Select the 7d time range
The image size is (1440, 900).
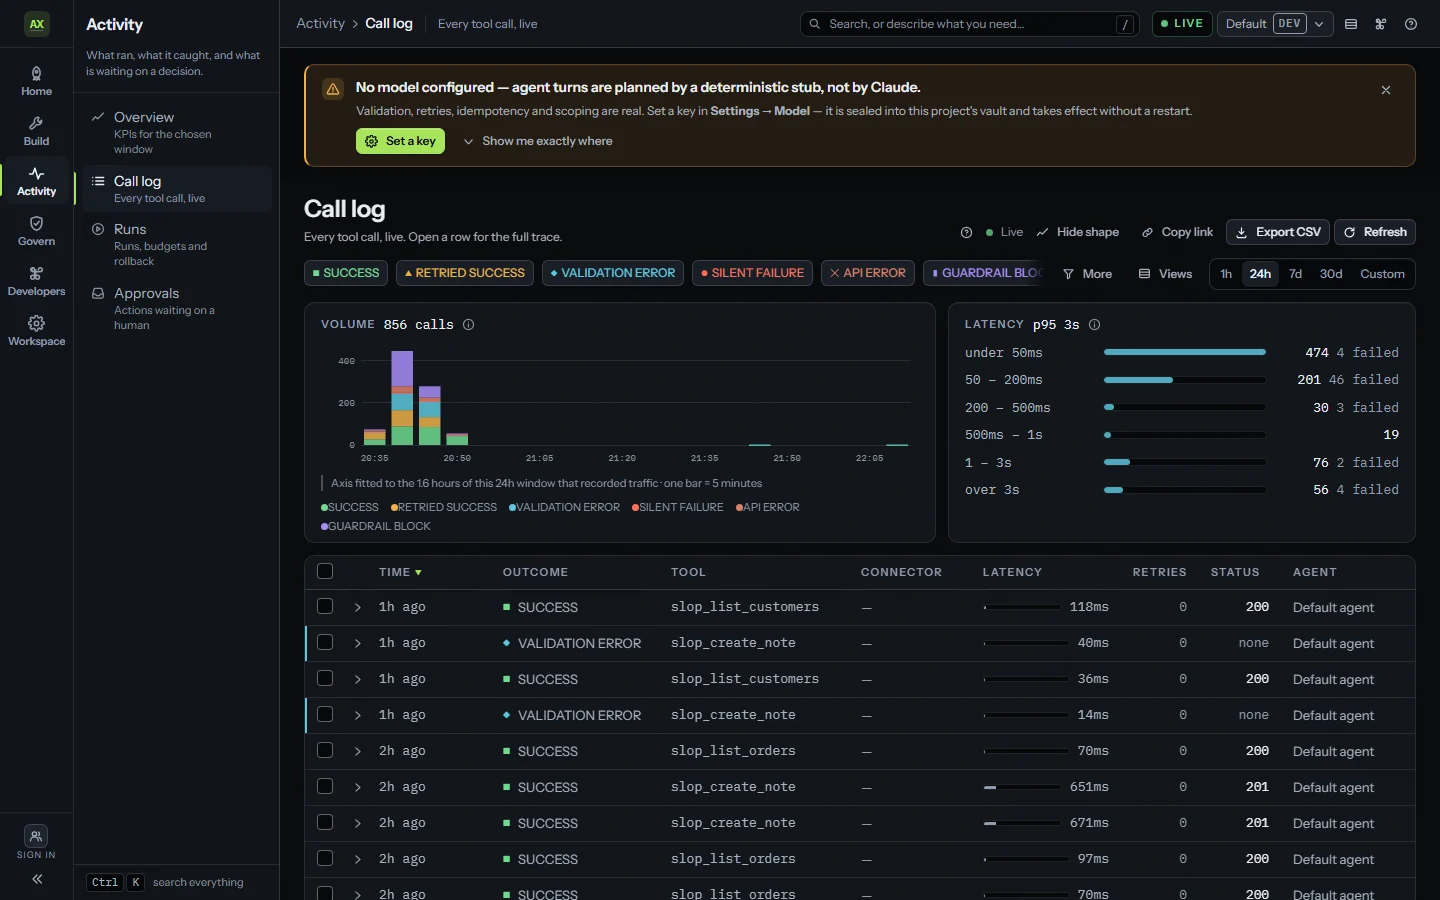click(1295, 274)
